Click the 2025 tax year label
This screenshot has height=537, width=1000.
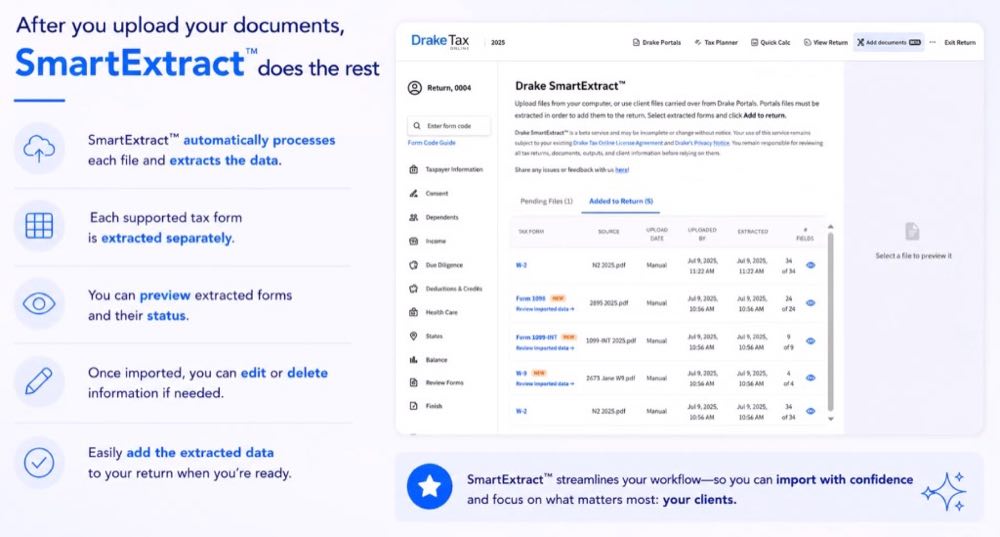click(x=498, y=43)
